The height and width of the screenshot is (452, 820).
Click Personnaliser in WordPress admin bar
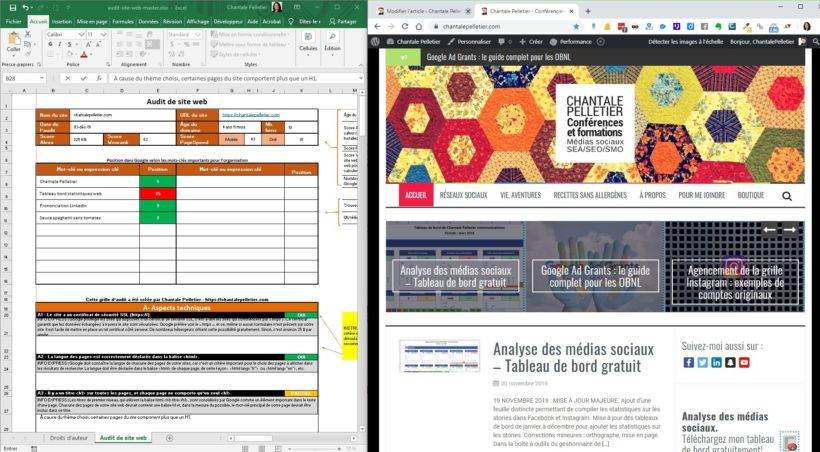(469, 41)
